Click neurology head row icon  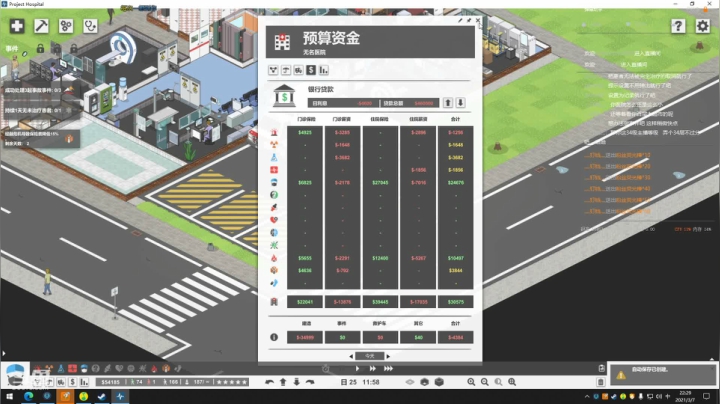tap(274, 233)
